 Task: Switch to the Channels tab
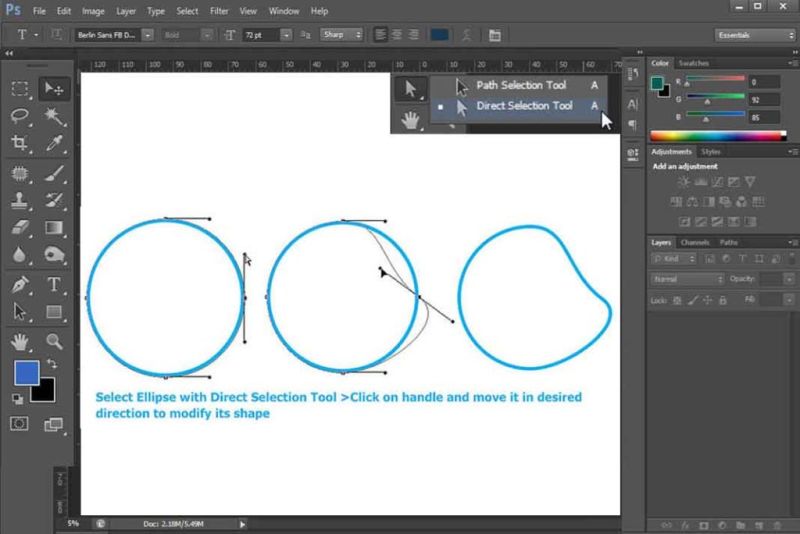(695, 242)
